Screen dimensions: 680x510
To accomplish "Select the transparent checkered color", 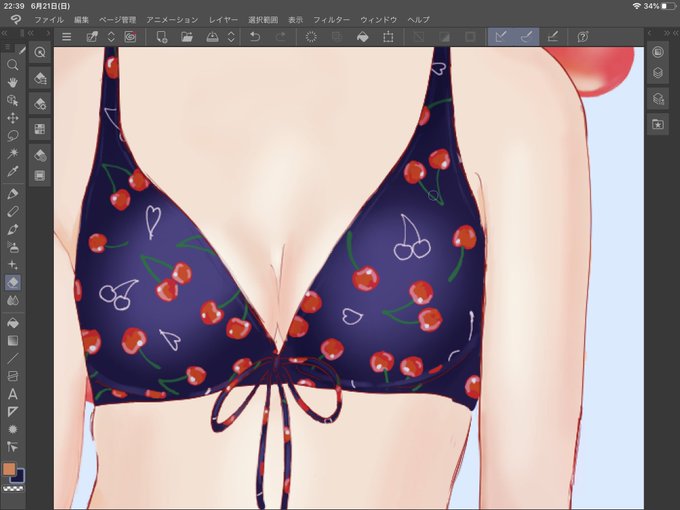I will click(x=13, y=488).
